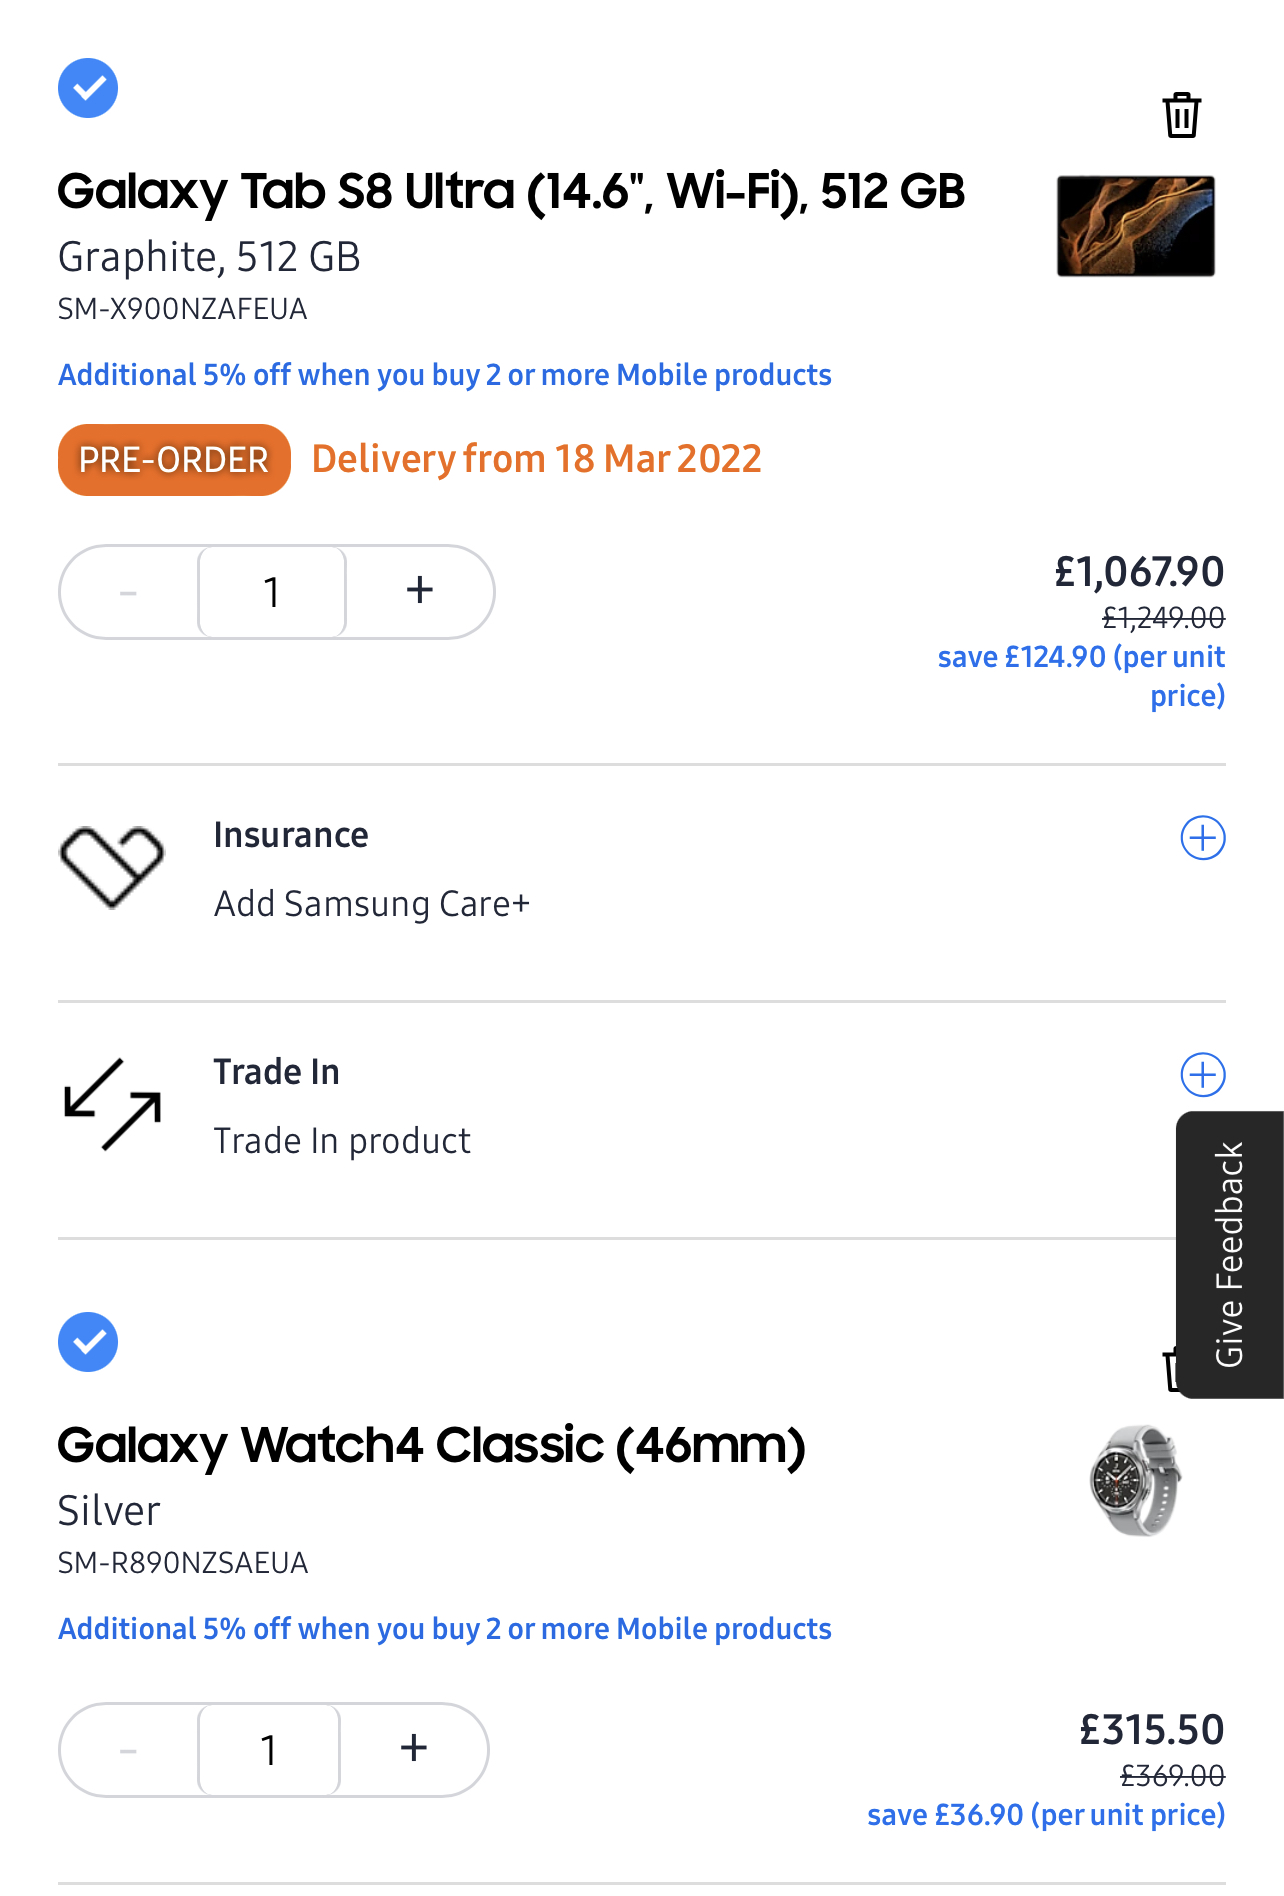Decrease Galaxy Watch4 Classic quantity

click(128, 1751)
